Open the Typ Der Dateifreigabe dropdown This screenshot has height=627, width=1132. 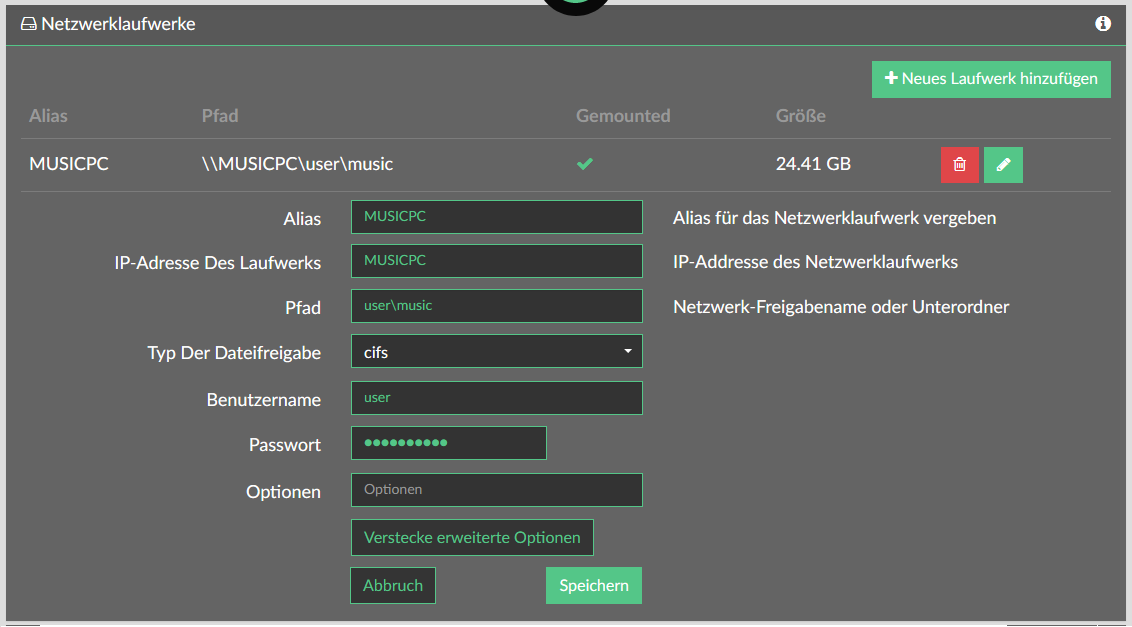coord(496,352)
